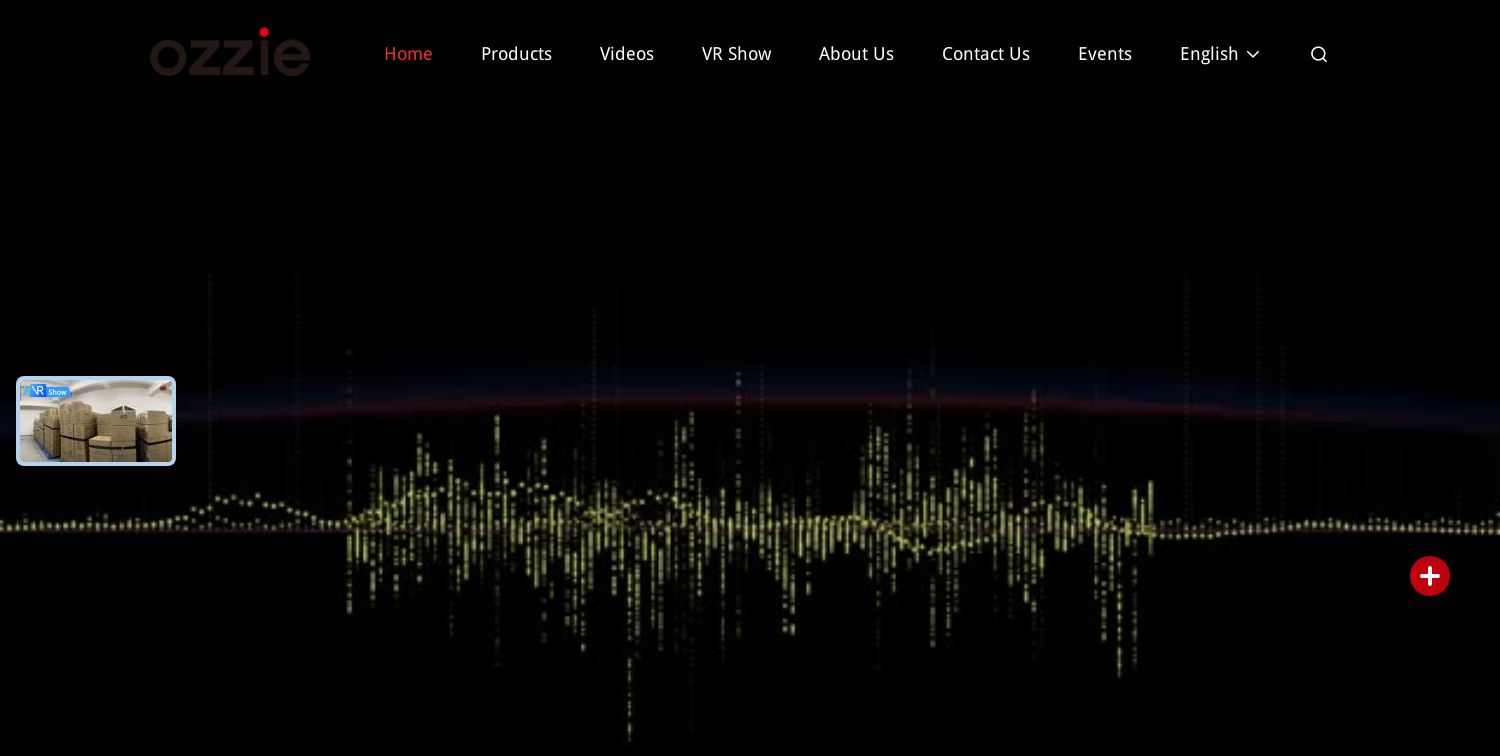Viewport: 1500px width, 756px height.
Task: Click the chevron next to English
Action: (x=1253, y=55)
